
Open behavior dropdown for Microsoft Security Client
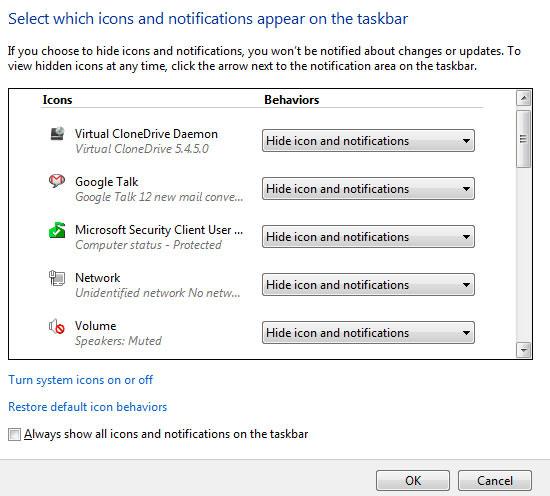(x=368, y=237)
